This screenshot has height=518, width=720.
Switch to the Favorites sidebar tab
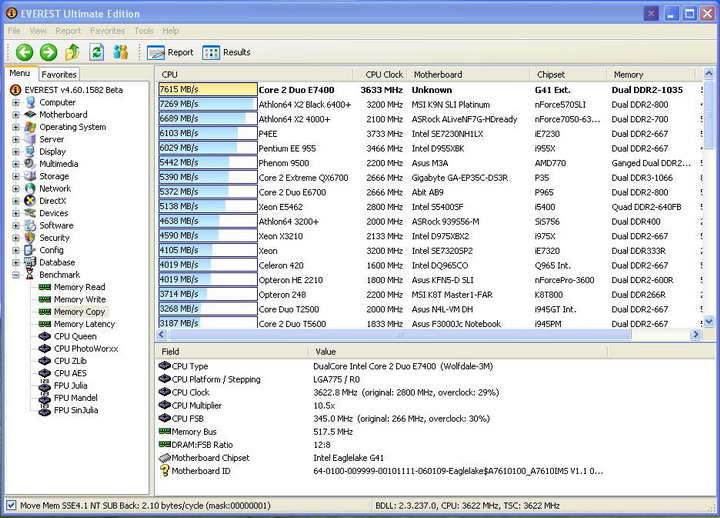click(59, 74)
